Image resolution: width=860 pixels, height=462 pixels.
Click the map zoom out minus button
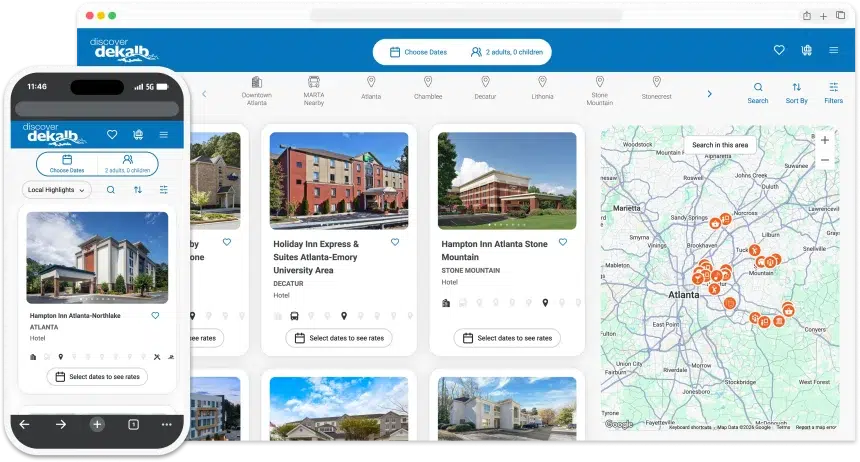click(825, 160)
